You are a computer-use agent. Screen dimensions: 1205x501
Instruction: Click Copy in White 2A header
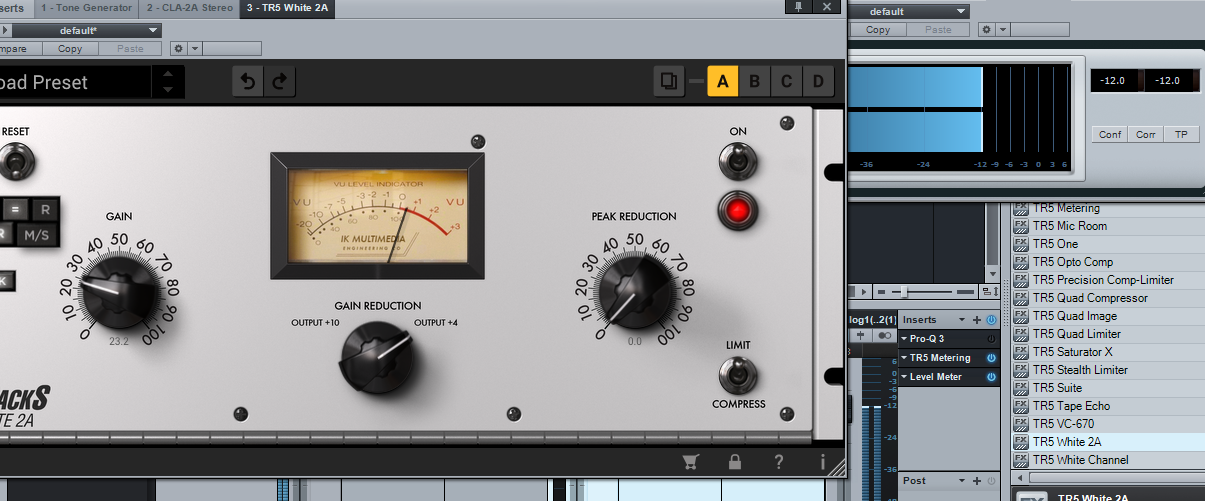coord(70,48)
